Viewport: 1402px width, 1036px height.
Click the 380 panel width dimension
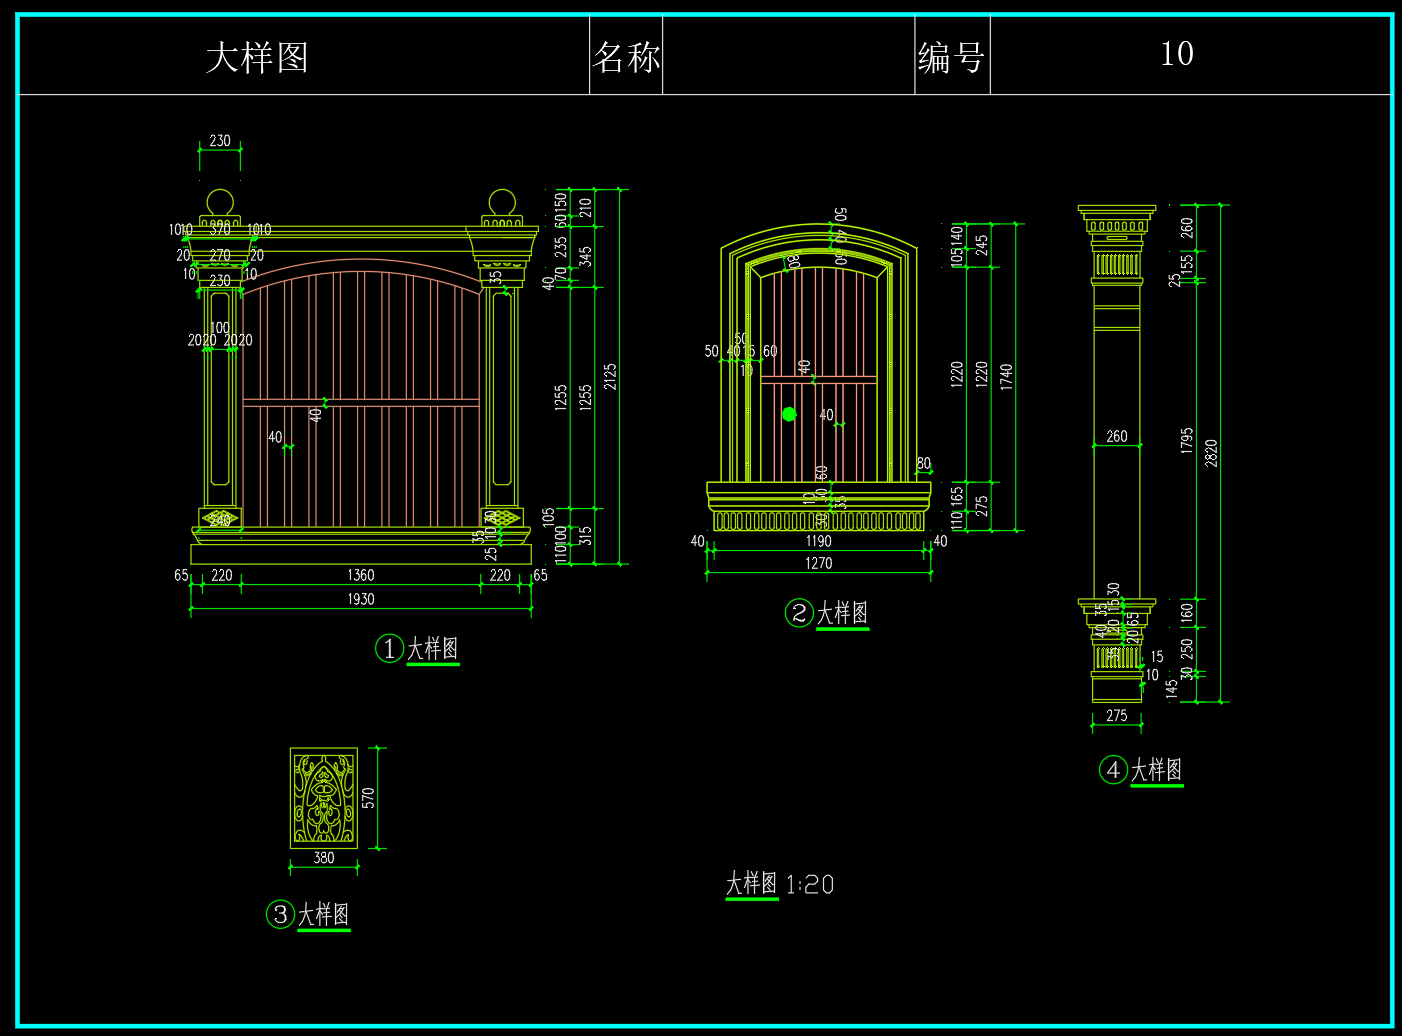[324, 858]
